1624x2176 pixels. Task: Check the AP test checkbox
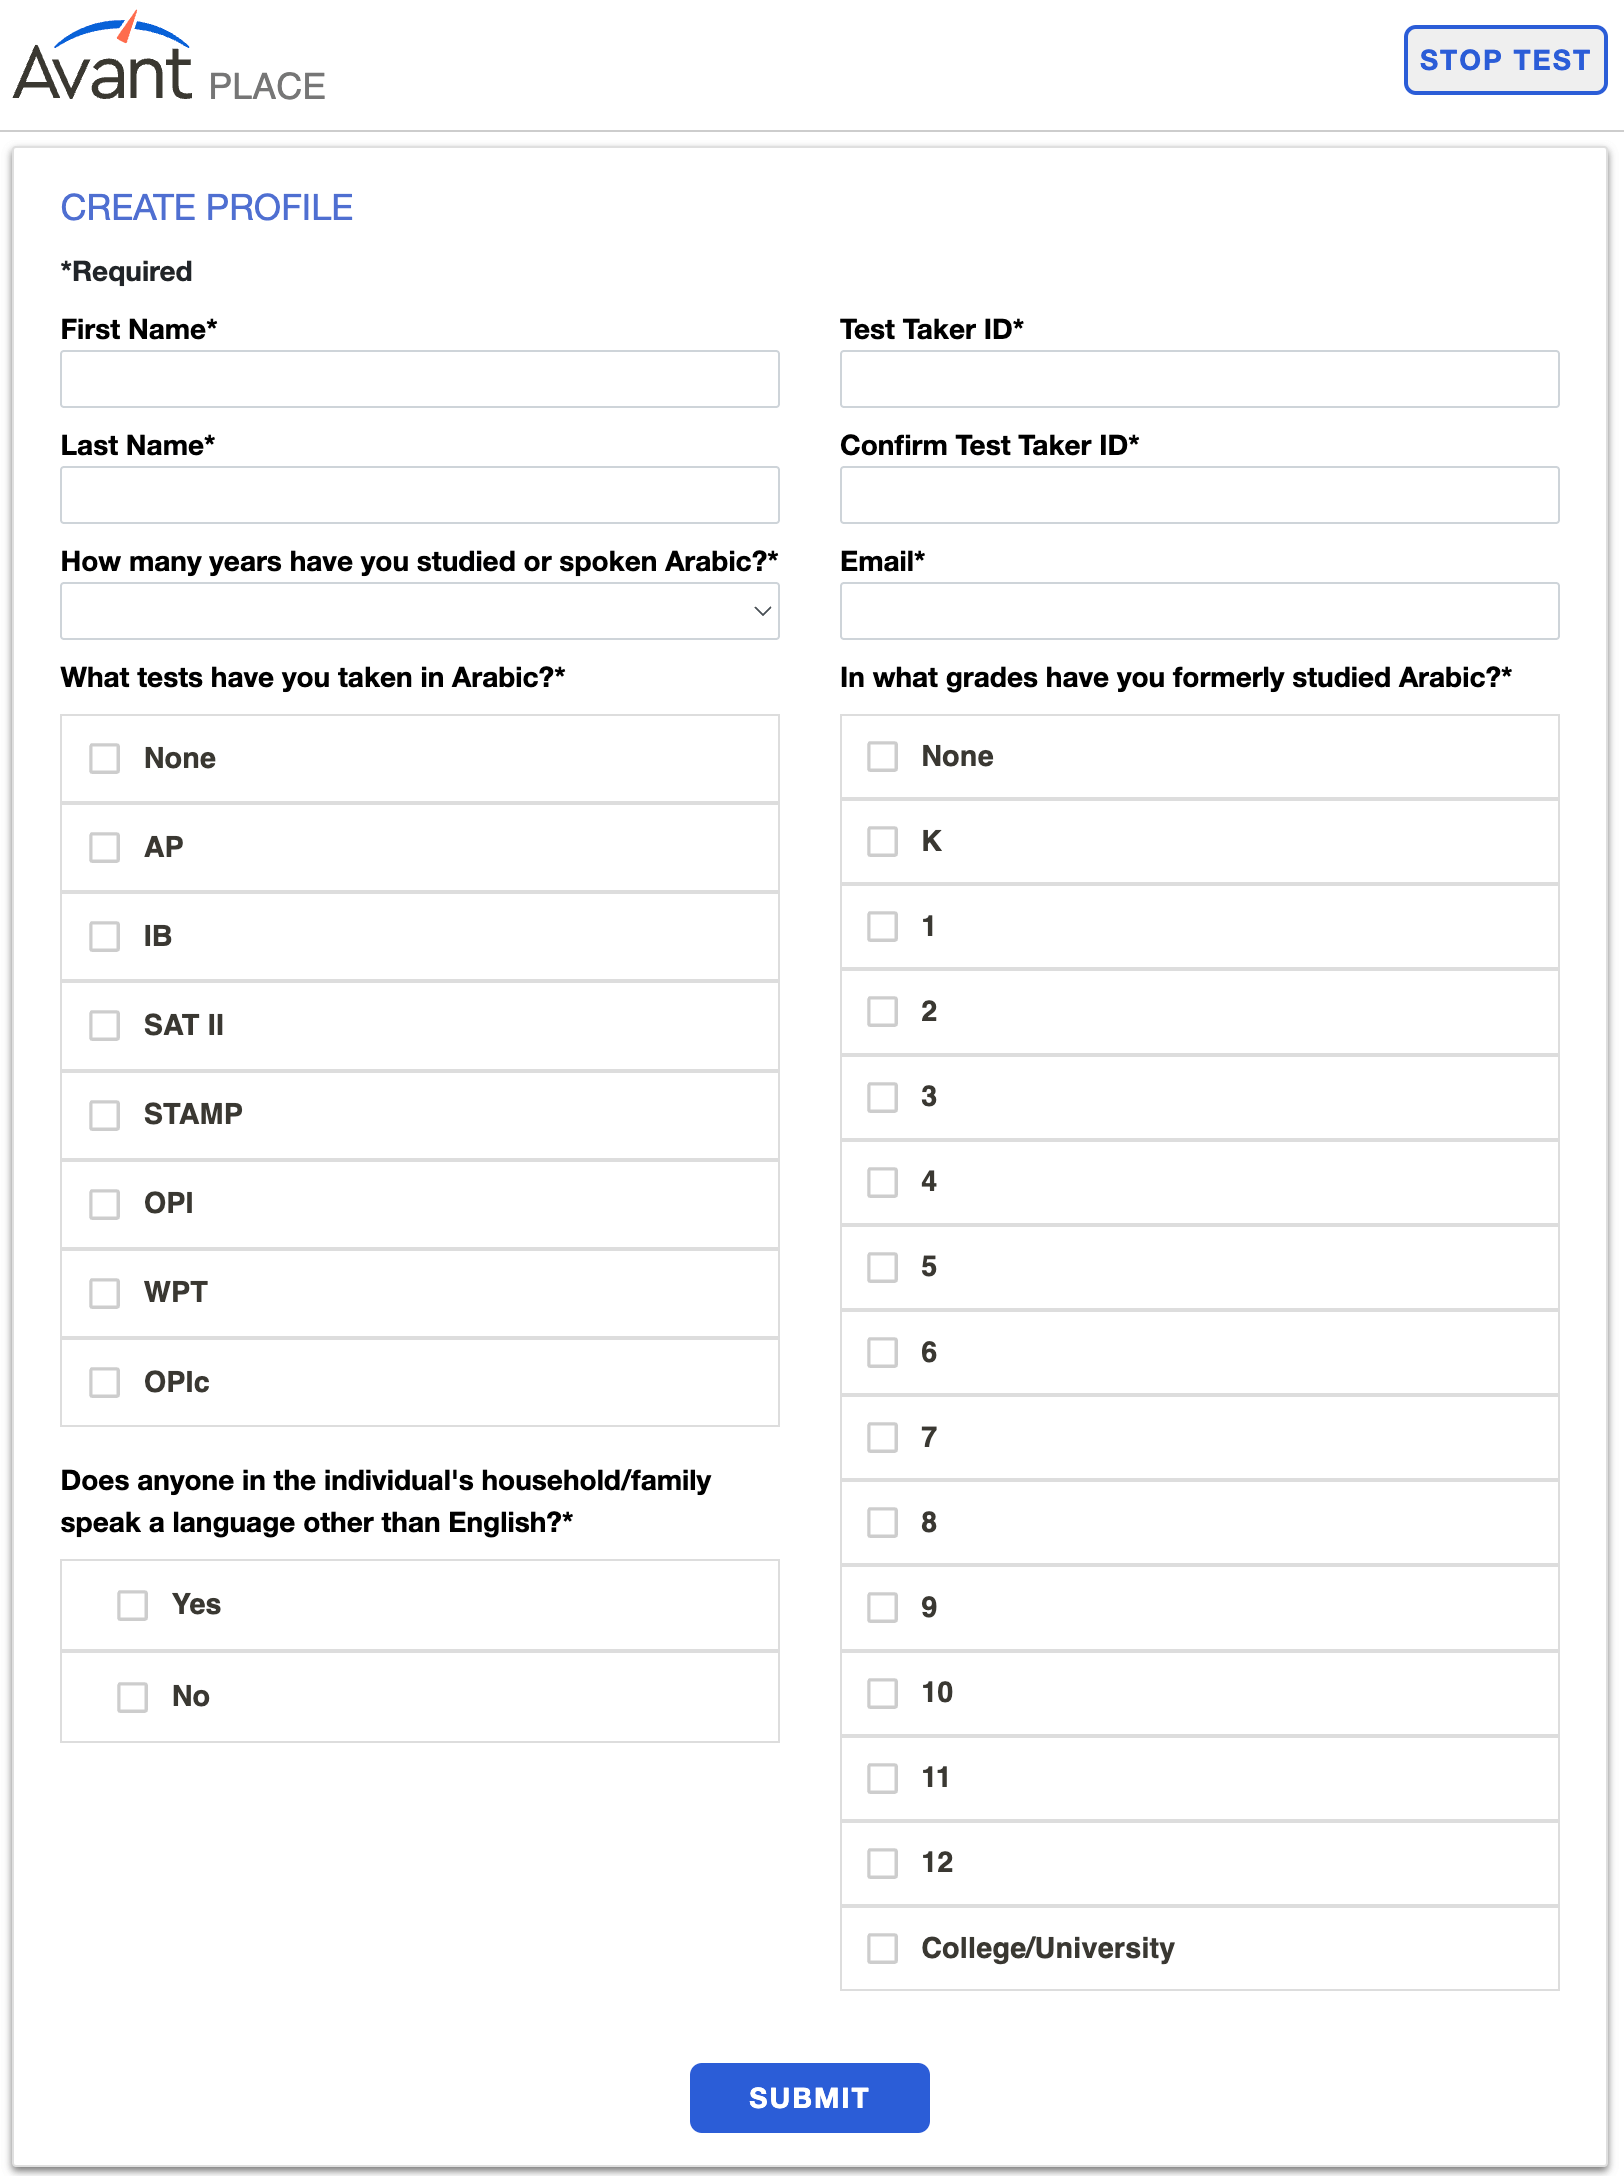tap(104, 848)
